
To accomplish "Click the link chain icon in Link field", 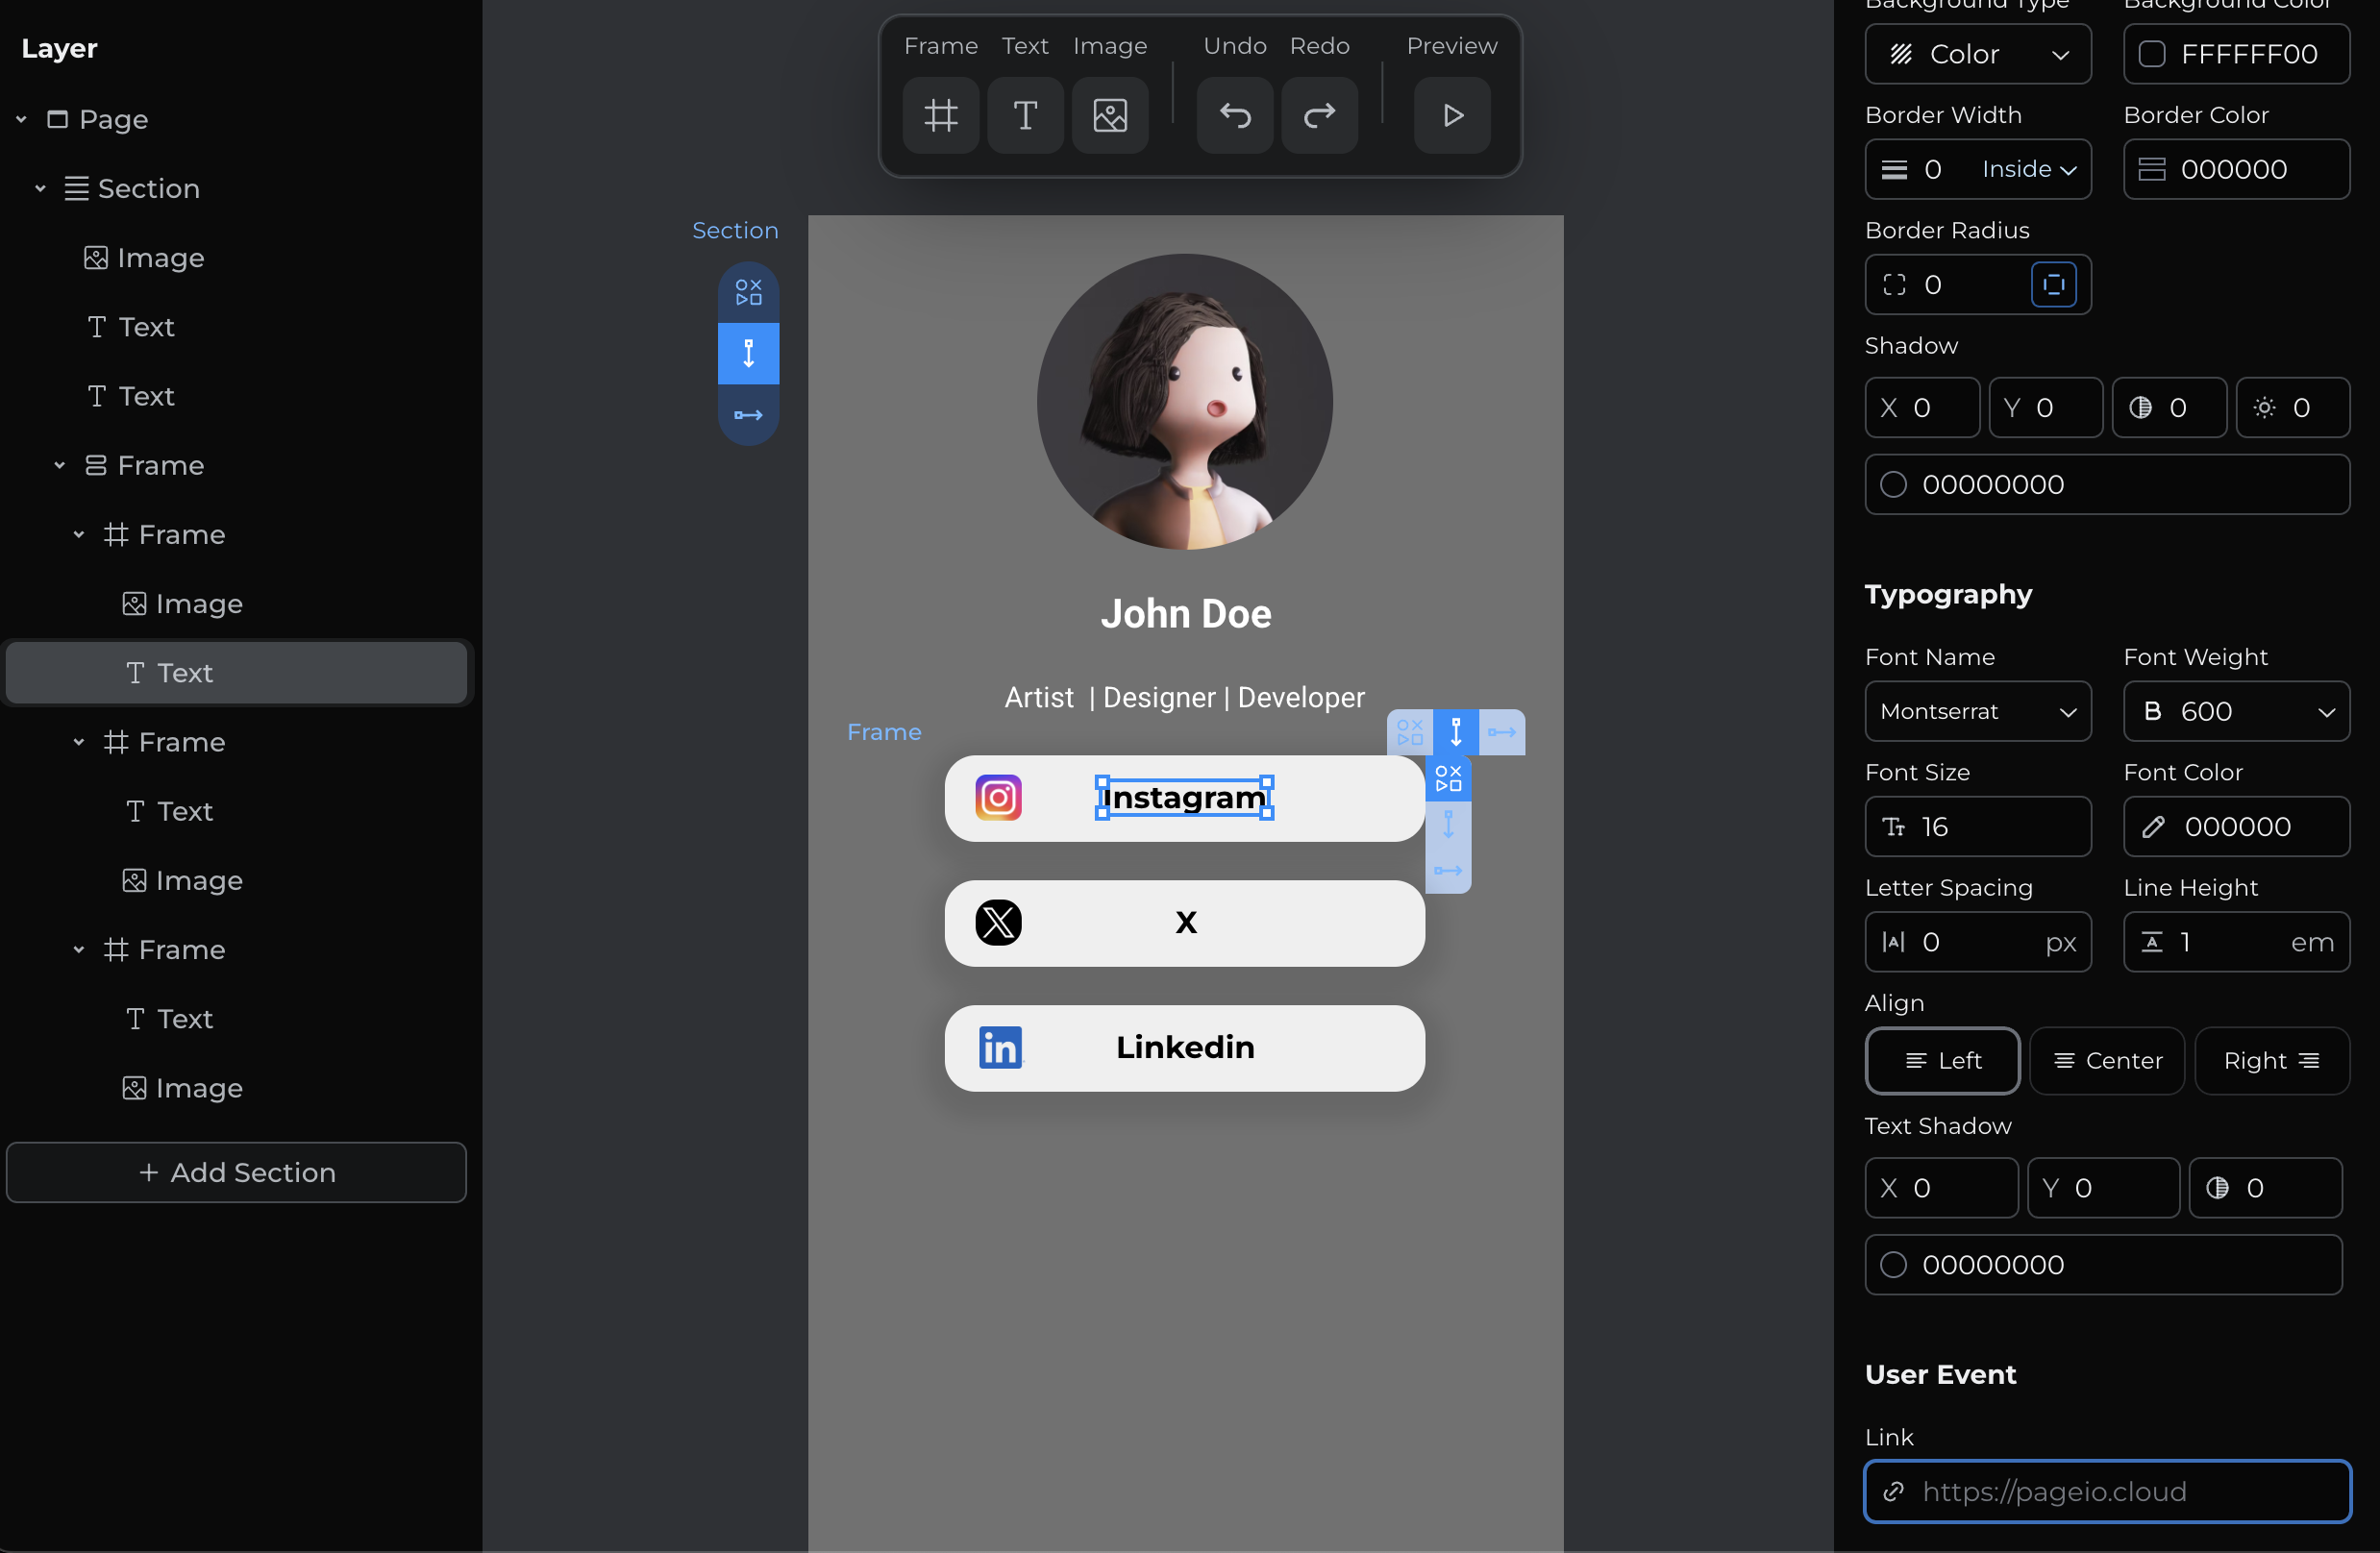I will pos(1893,1491).
